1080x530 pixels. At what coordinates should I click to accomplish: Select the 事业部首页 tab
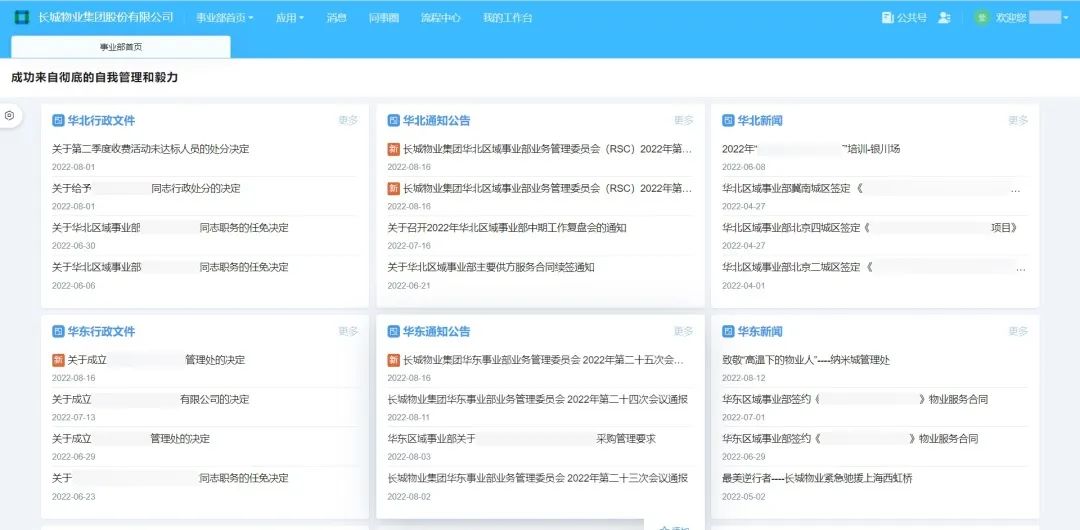click(x=121, y=47)
